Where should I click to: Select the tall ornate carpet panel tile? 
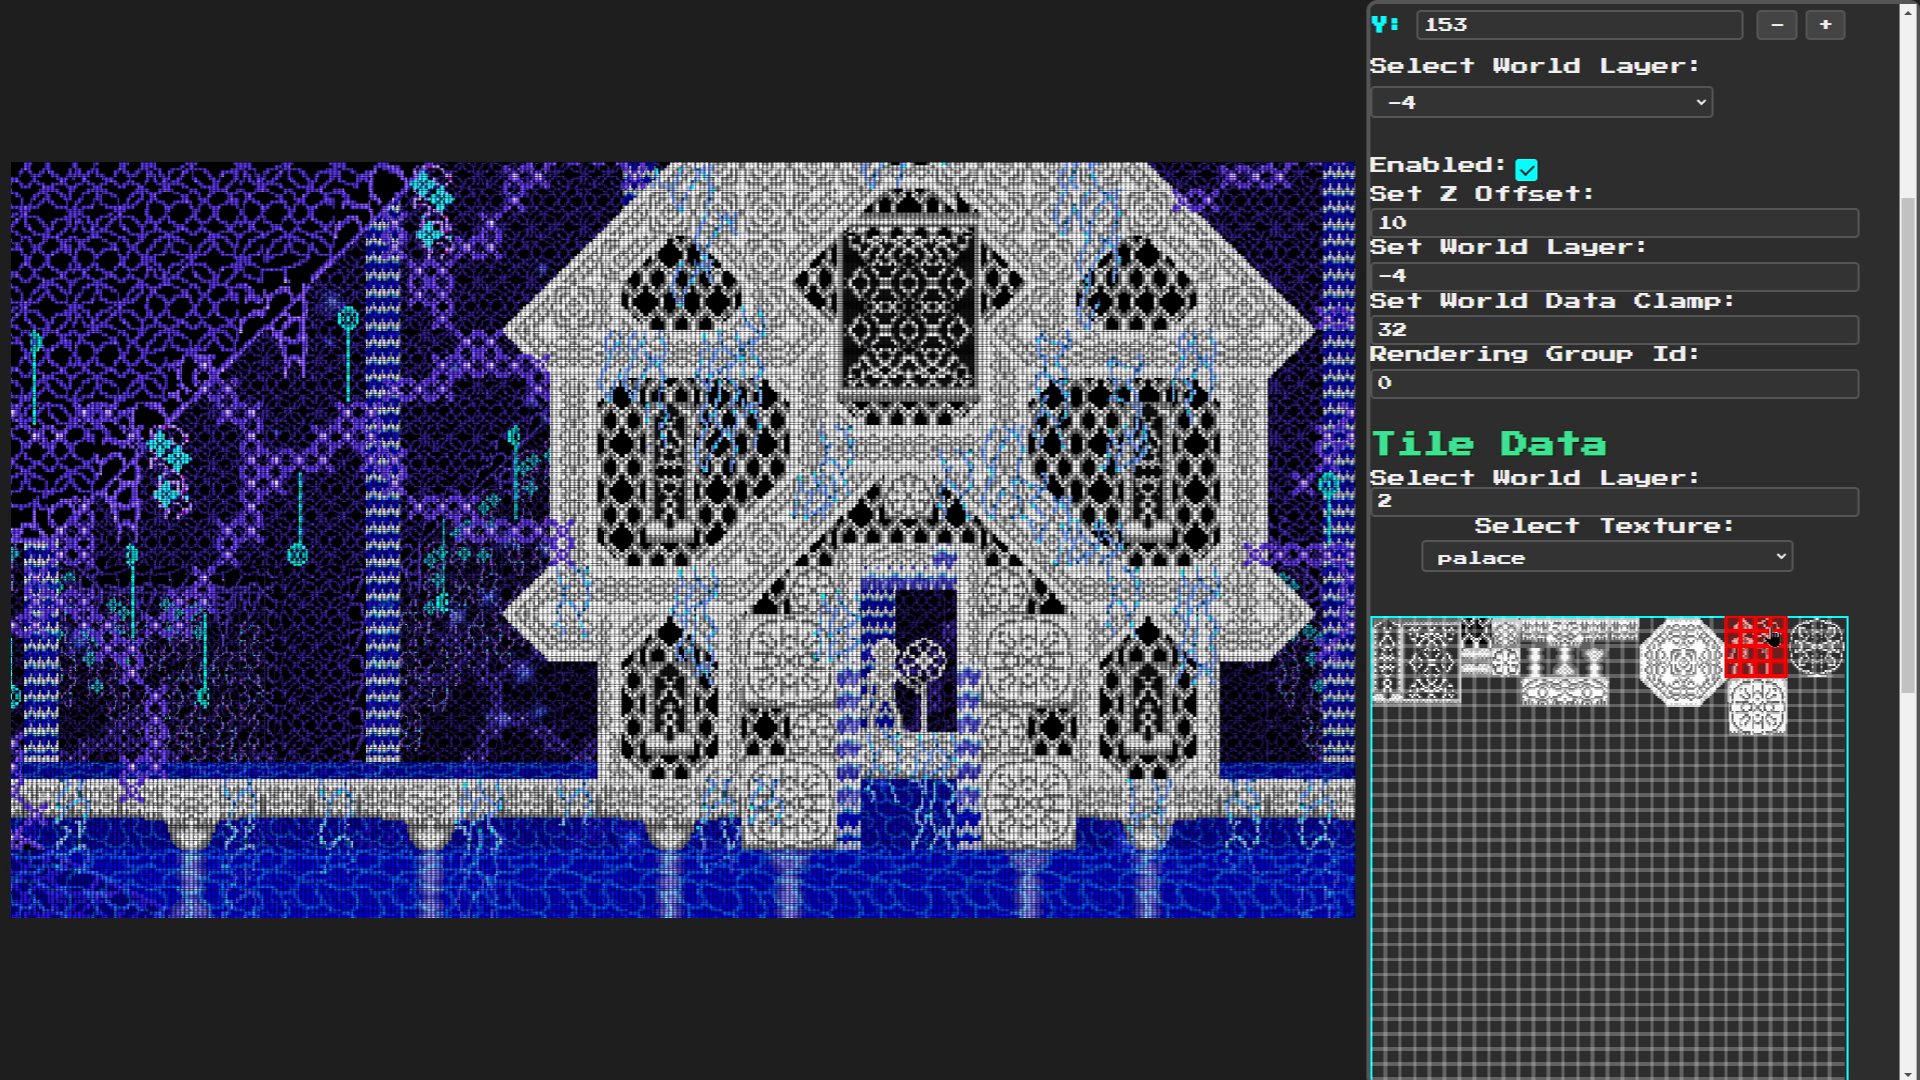coord(1430,661)
